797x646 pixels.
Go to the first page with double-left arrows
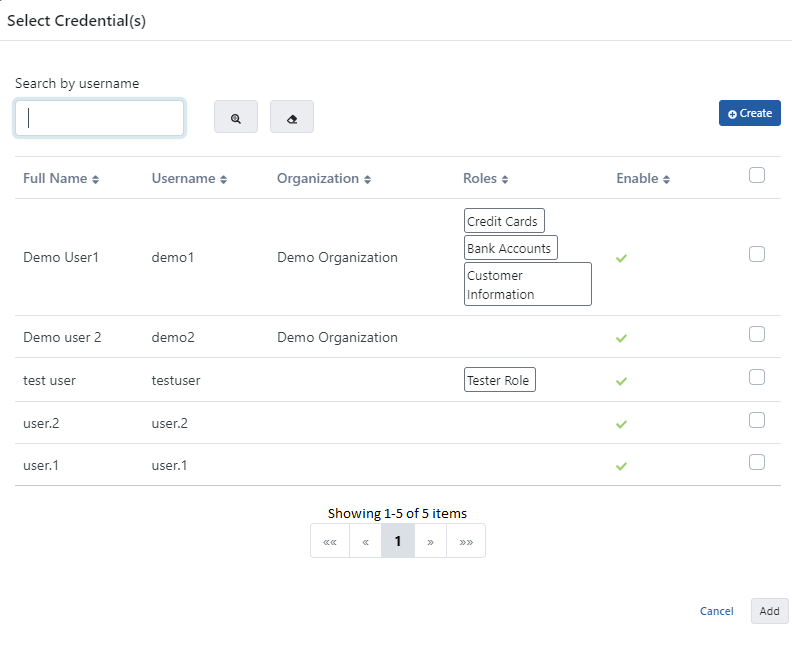click(330, 541)
